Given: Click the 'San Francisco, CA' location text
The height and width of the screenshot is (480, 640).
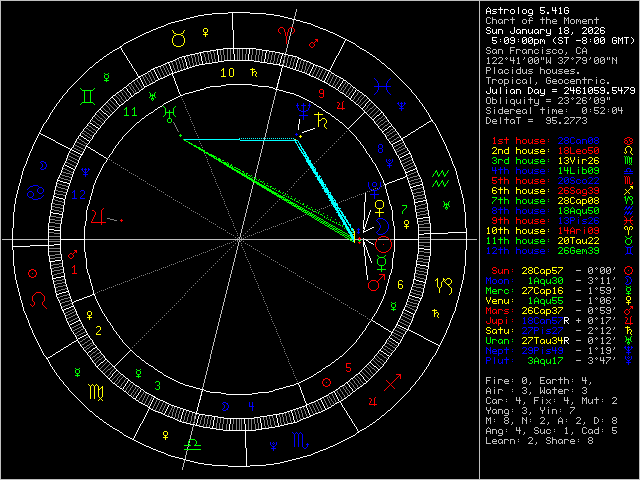Looking at the screenshot, I should [x=536, y=51].
